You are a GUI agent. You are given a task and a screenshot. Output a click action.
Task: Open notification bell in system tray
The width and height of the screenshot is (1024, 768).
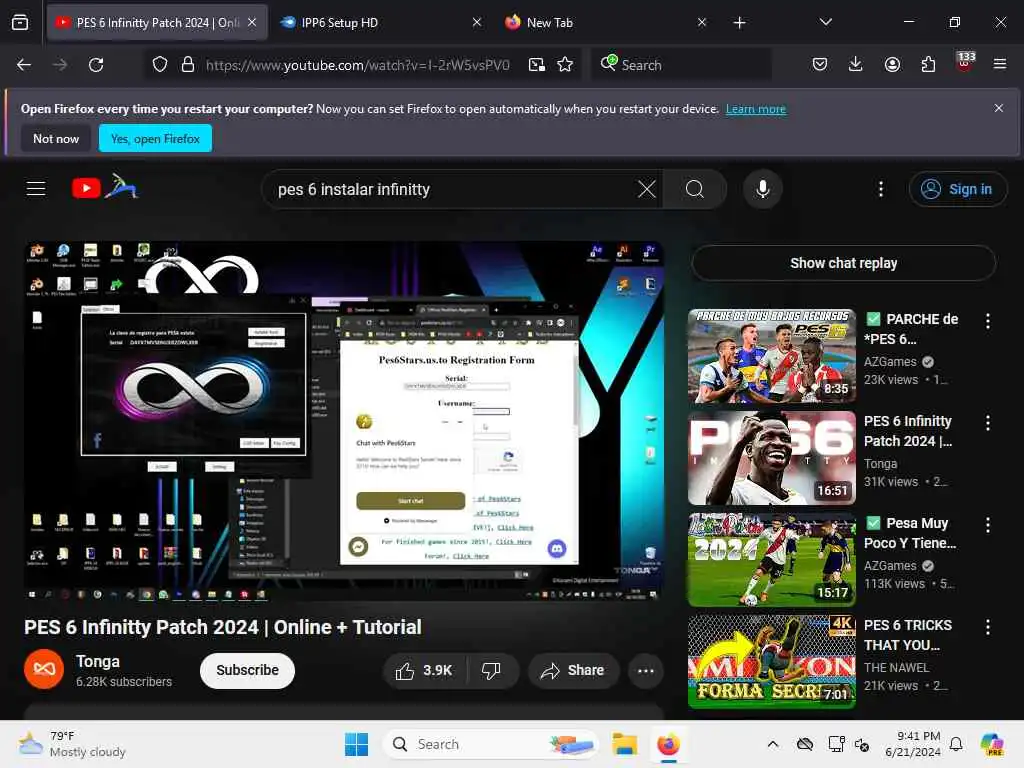[956, 744]
